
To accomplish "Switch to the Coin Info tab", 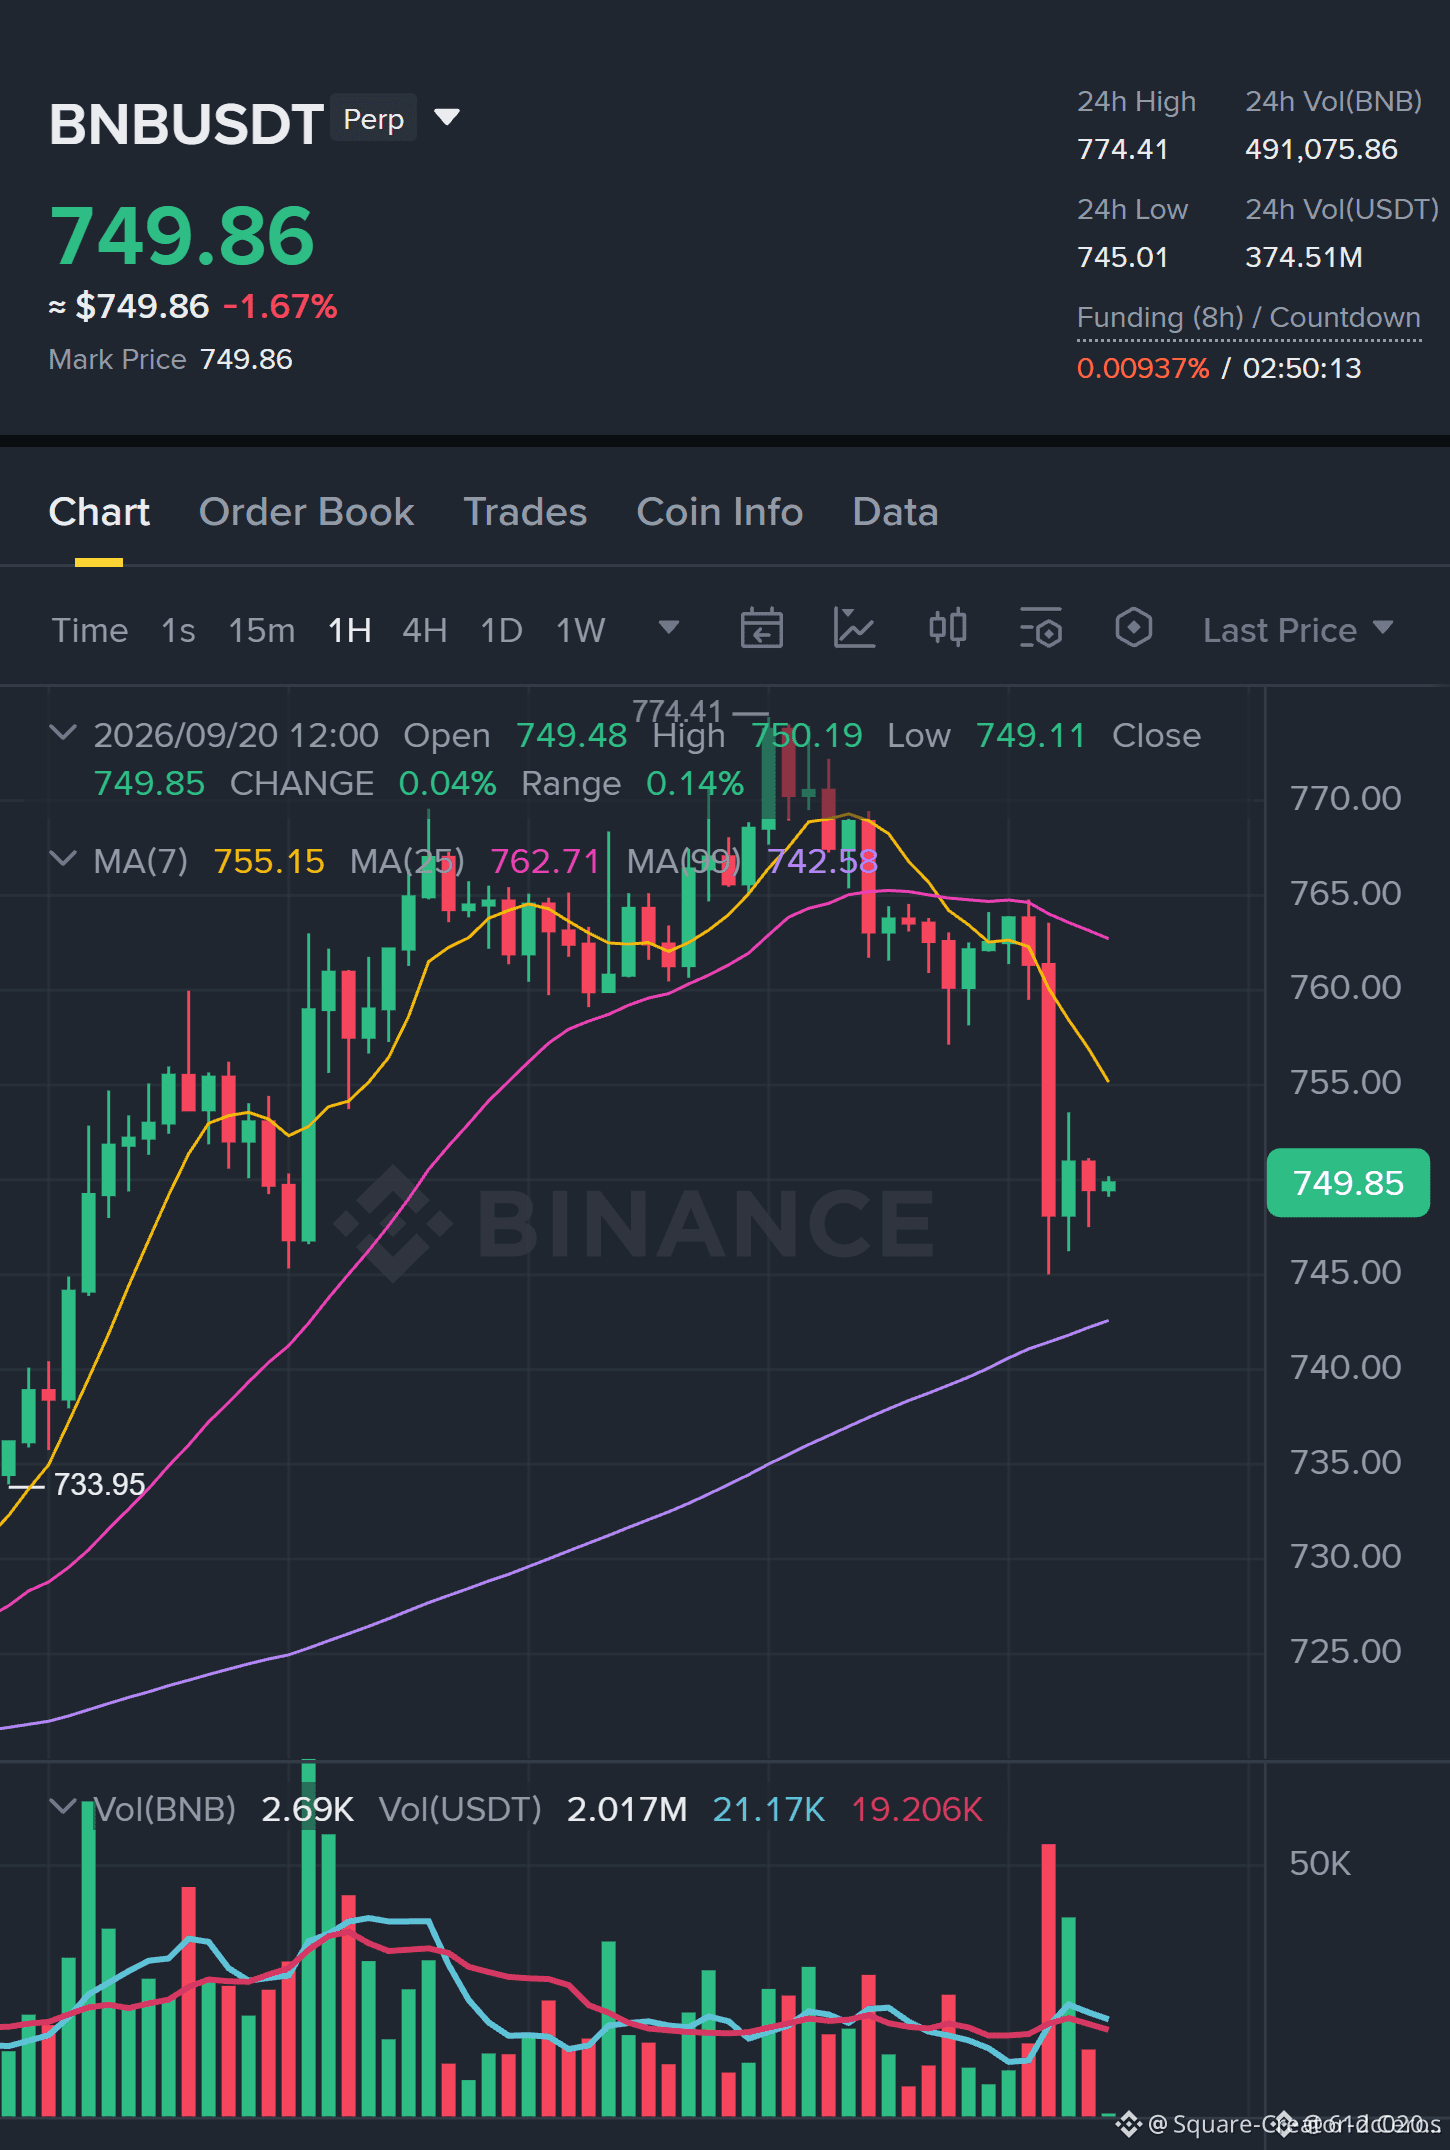I will pyautogui.click(x=719, y=512).
